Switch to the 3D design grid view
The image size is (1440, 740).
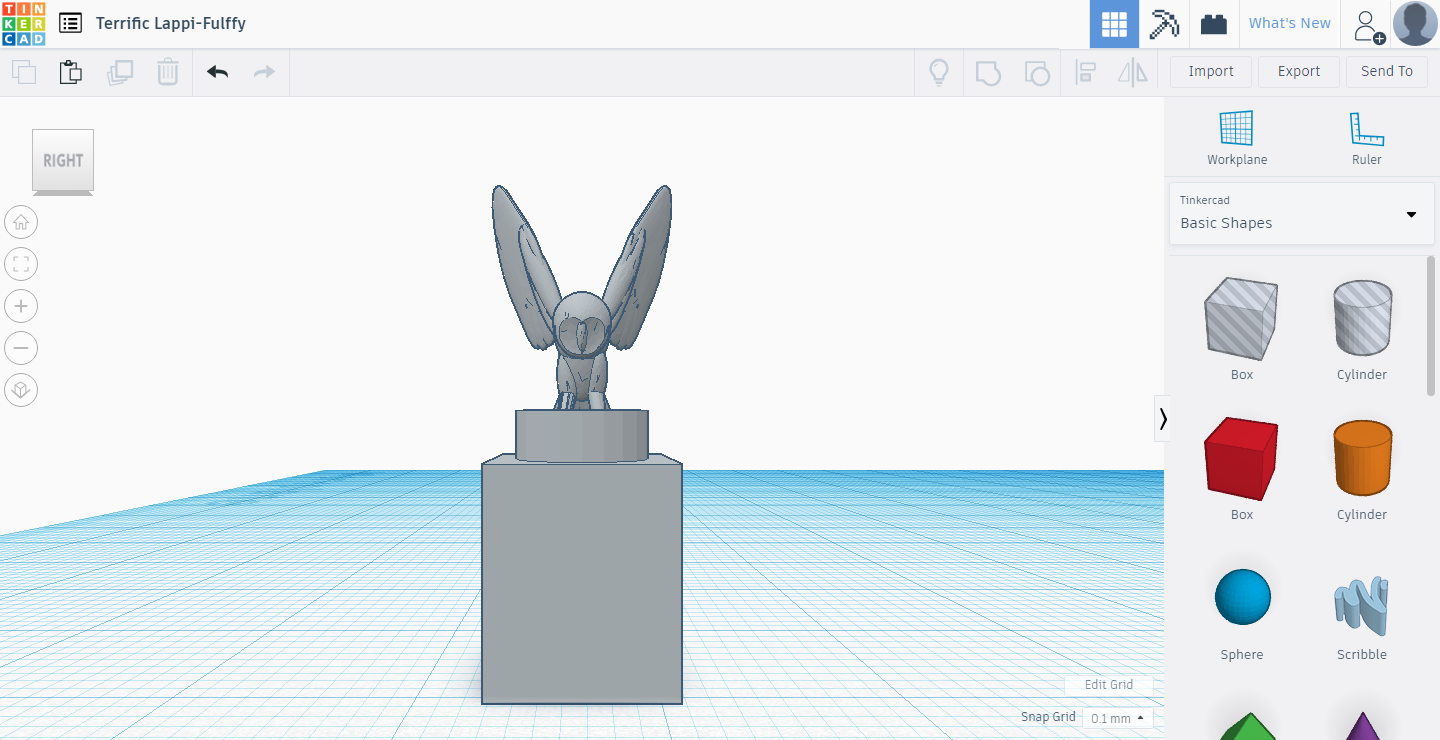pyautogui.click(x=1114, y=24)
